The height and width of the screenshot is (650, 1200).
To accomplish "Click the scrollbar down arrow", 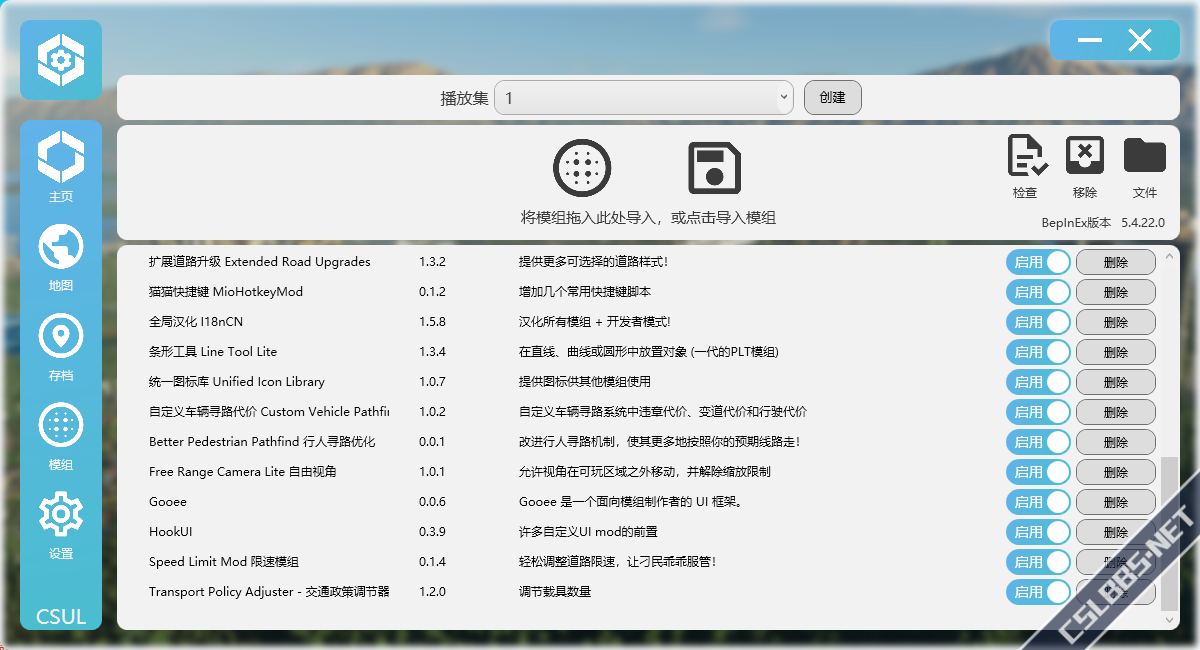I will point(1170,620).
